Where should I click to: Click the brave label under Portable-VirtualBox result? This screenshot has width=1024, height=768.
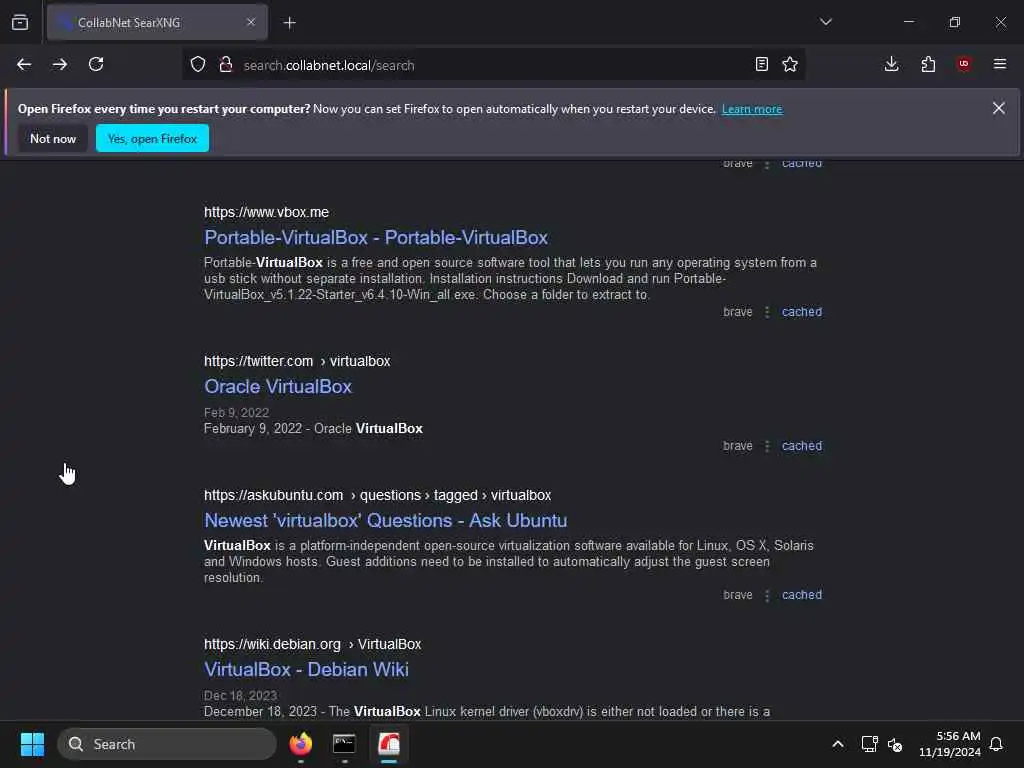[x=738, y=312]
